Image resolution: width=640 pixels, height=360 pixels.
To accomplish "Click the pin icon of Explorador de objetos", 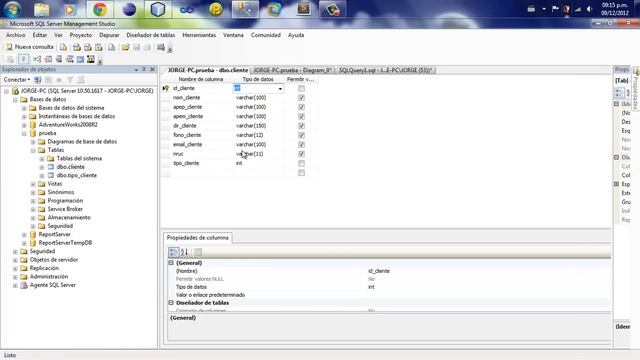I will tap(144, 70).
